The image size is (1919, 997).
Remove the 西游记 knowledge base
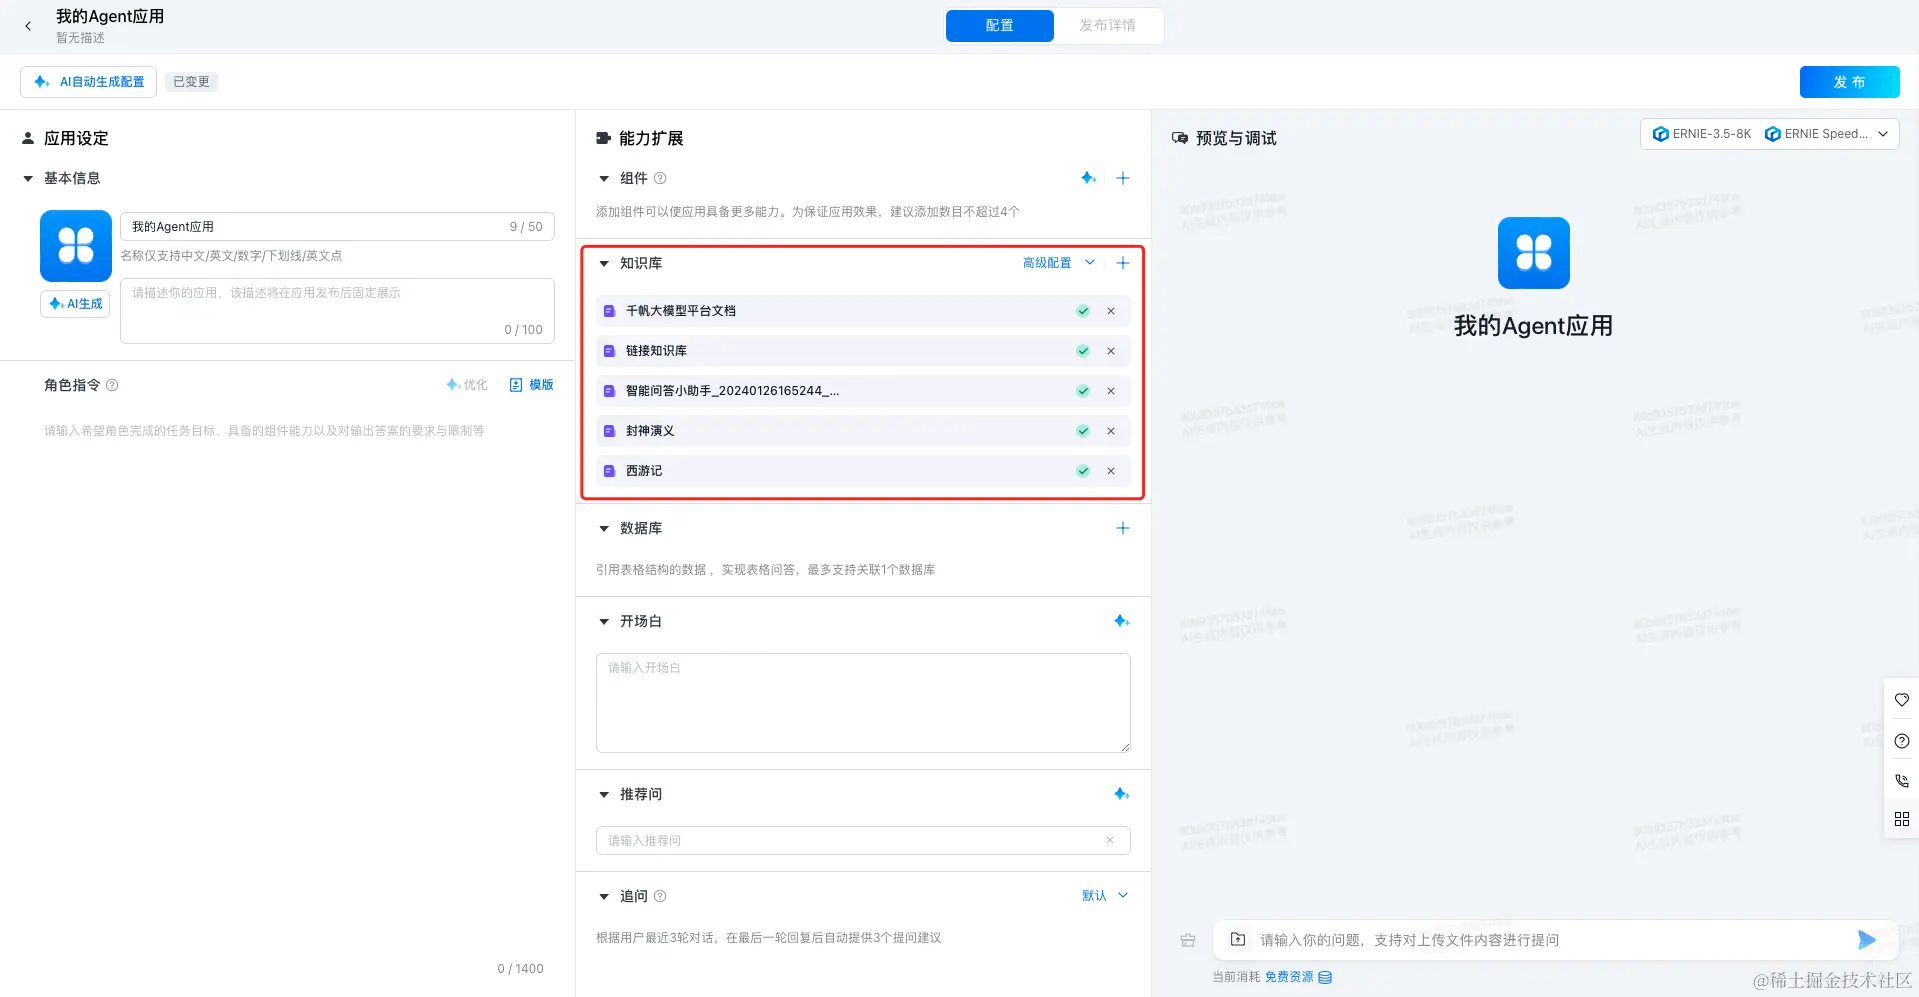pyautogui.click(x=1111, y=471)
